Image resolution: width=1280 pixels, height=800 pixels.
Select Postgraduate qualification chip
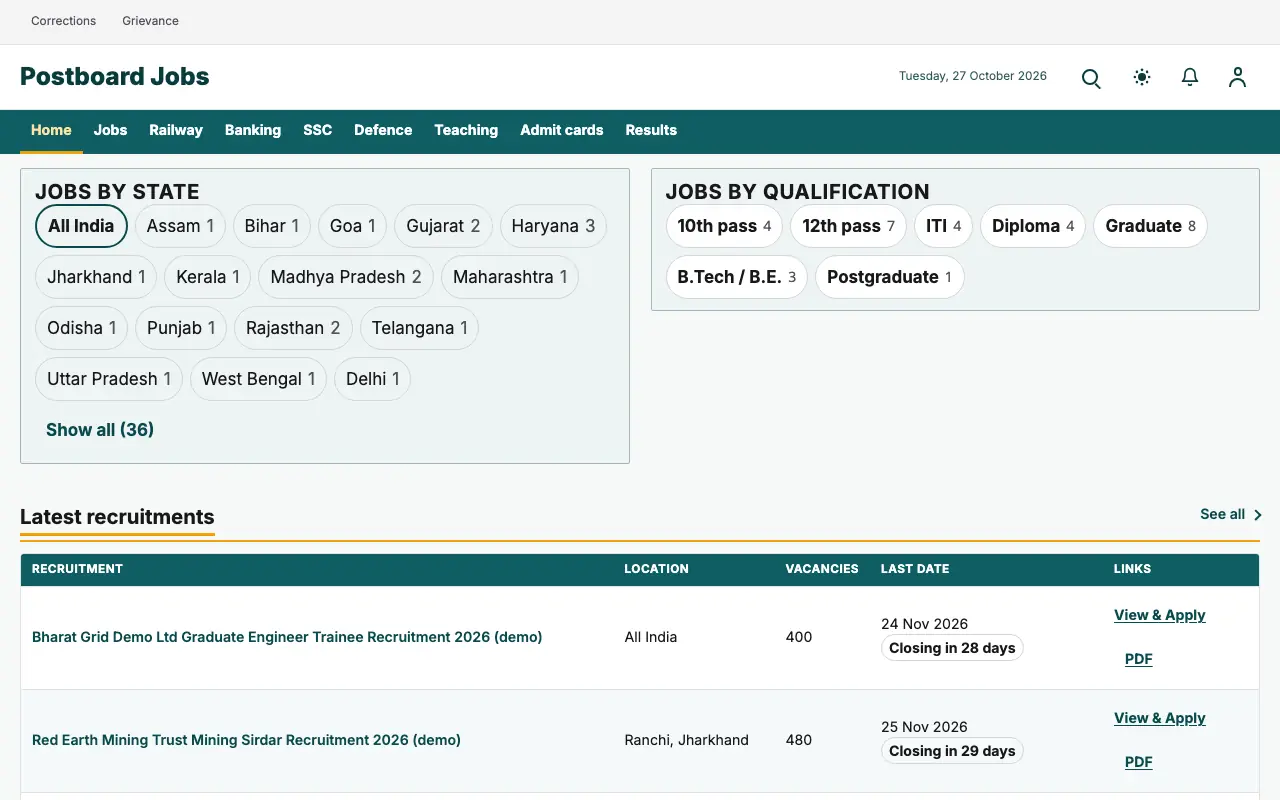[889, 277]
